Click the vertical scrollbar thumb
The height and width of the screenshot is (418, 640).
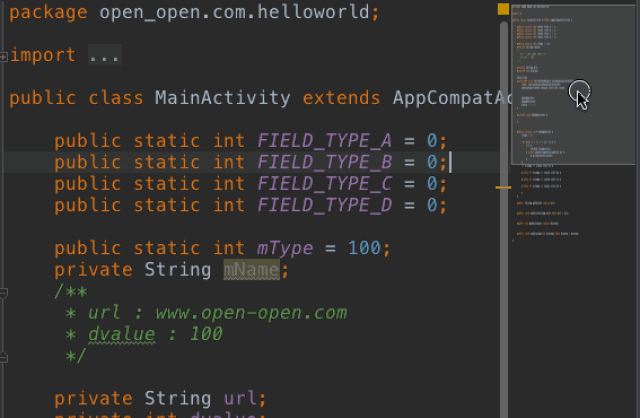(504, 220)
